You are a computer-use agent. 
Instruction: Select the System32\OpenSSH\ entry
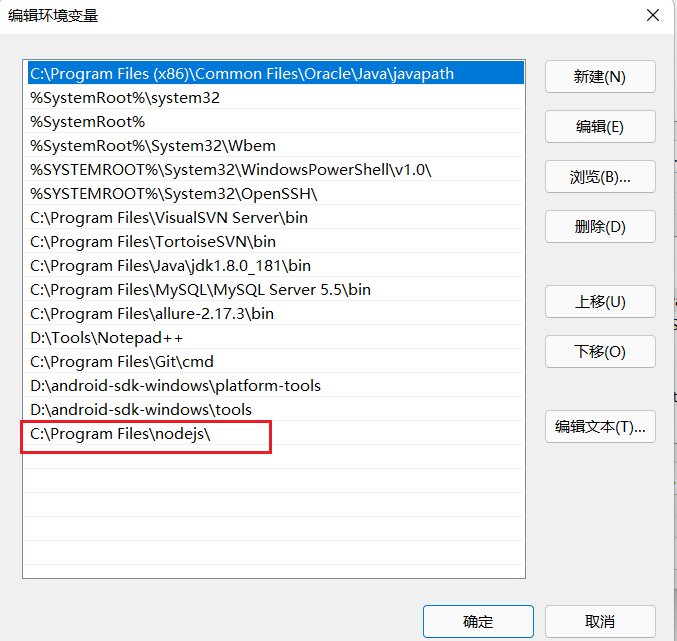274,193
